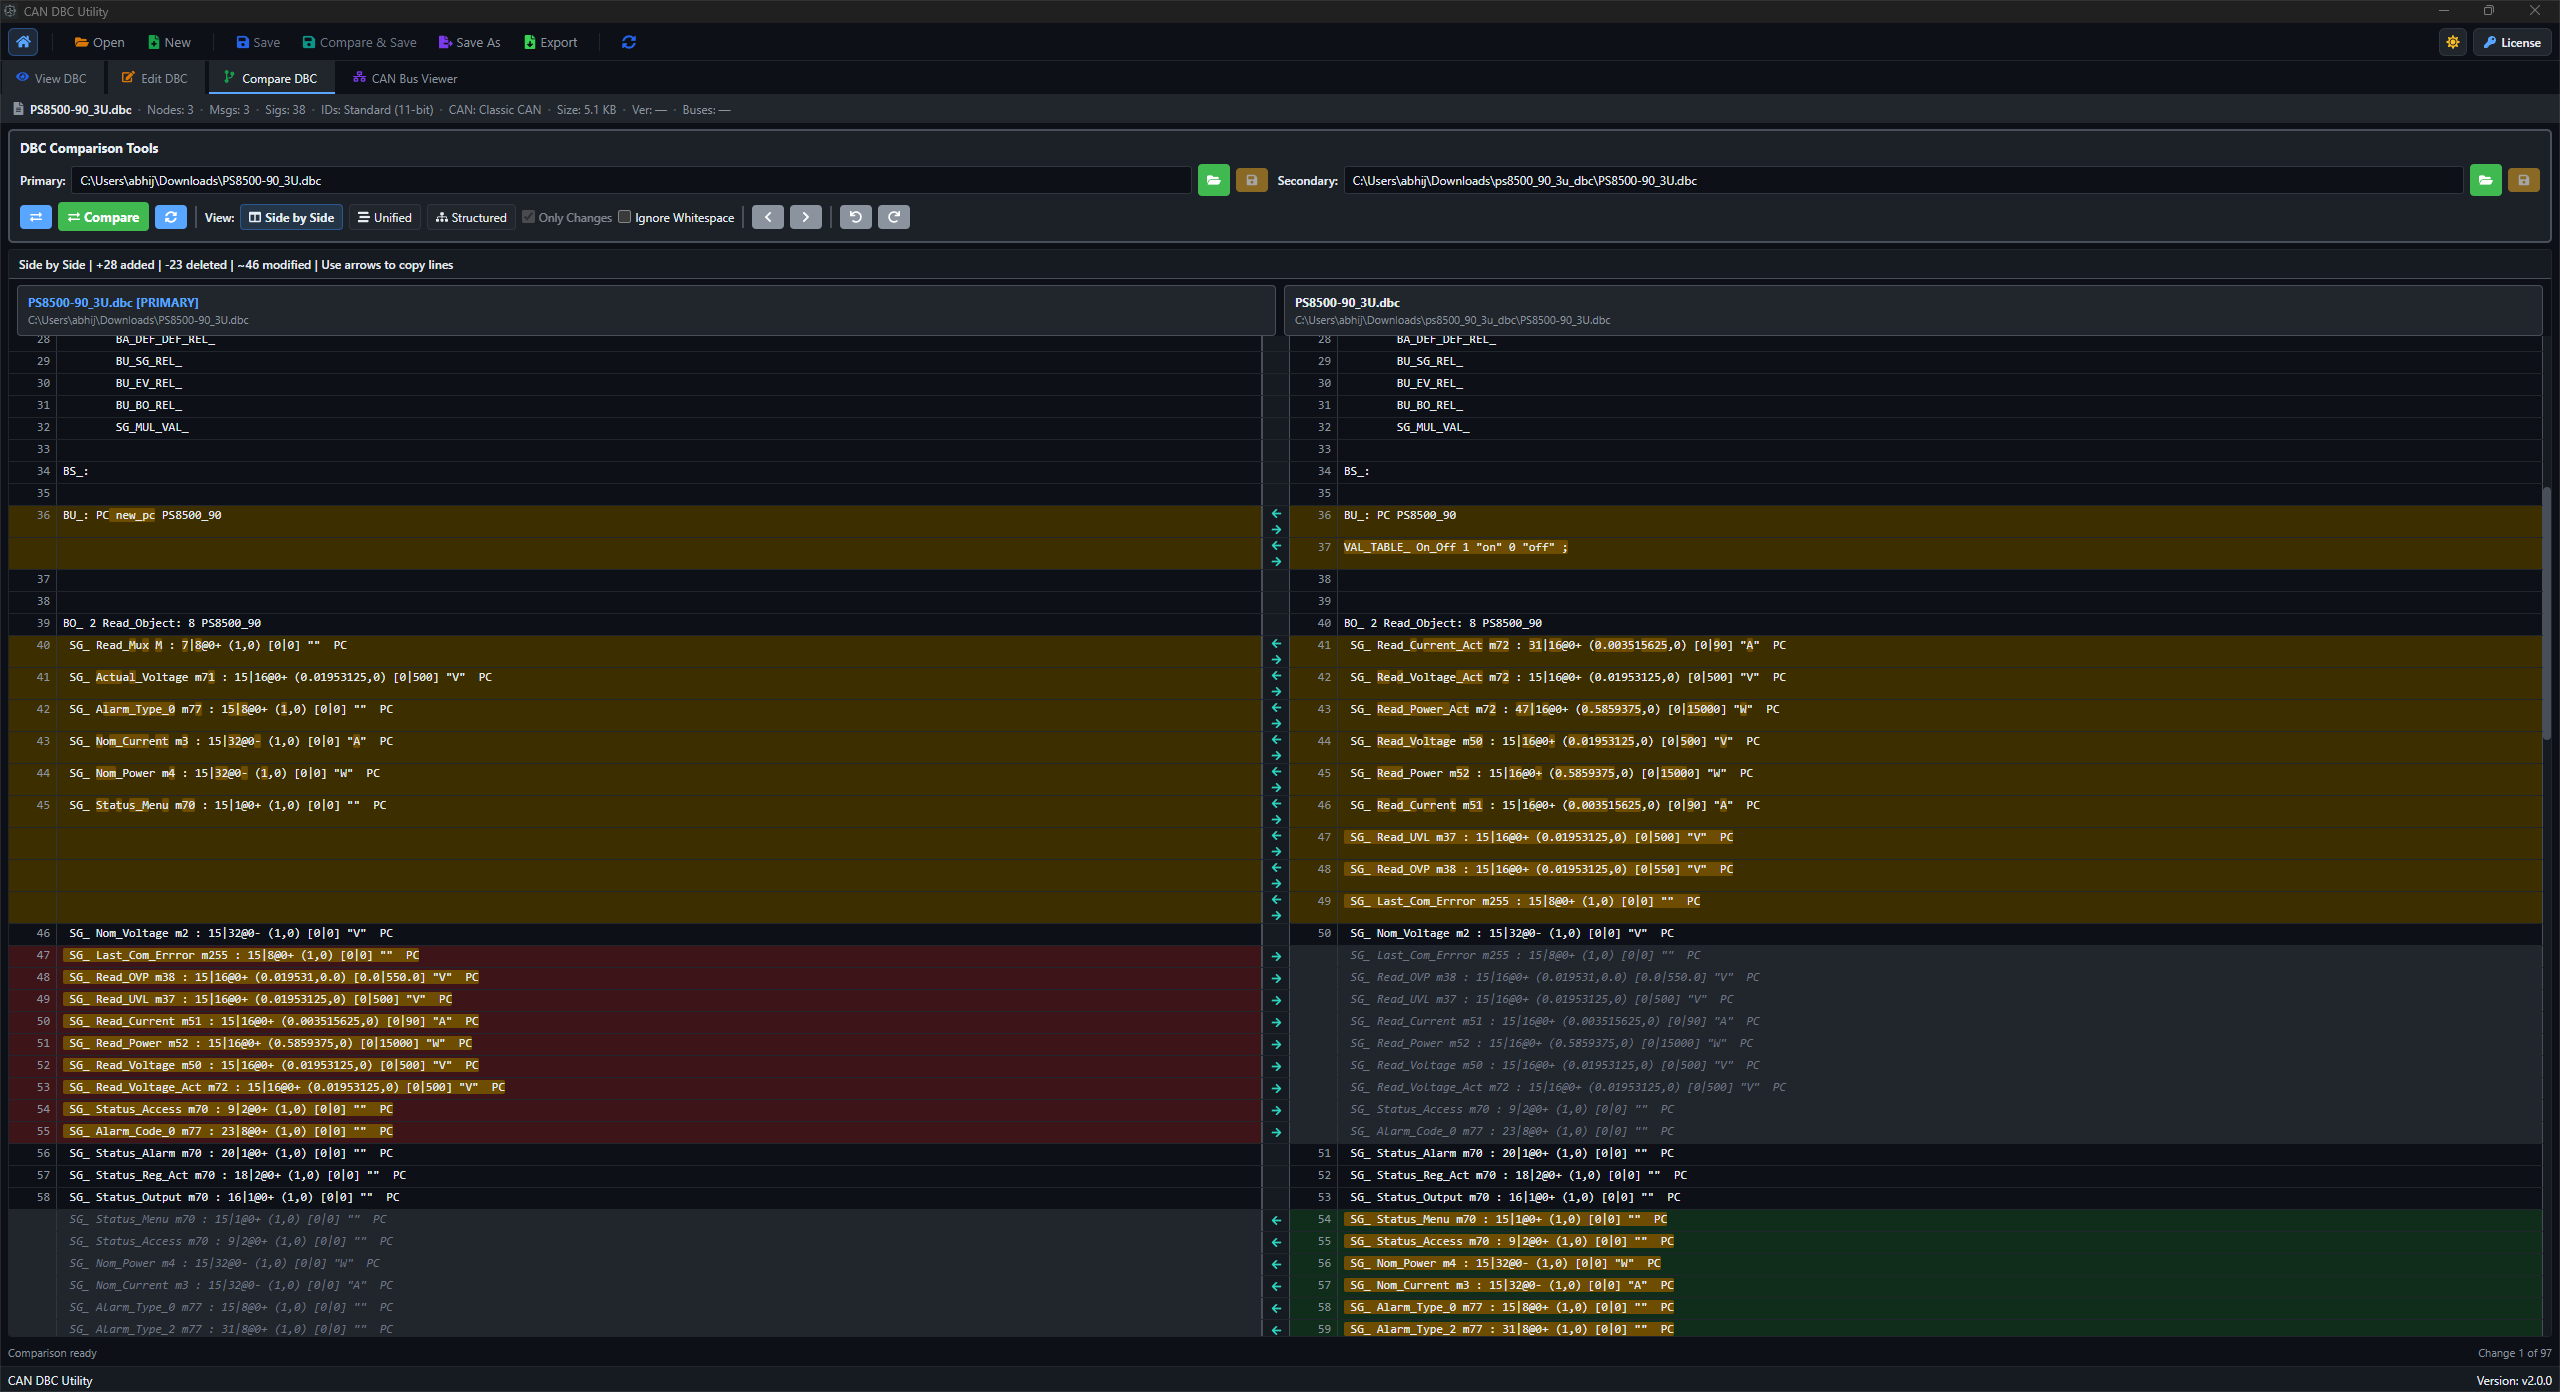This screenshot has height=1392, width=2560.
Task: Copy left arrow for added Status_Menu line 54
Action: 1276,1220
